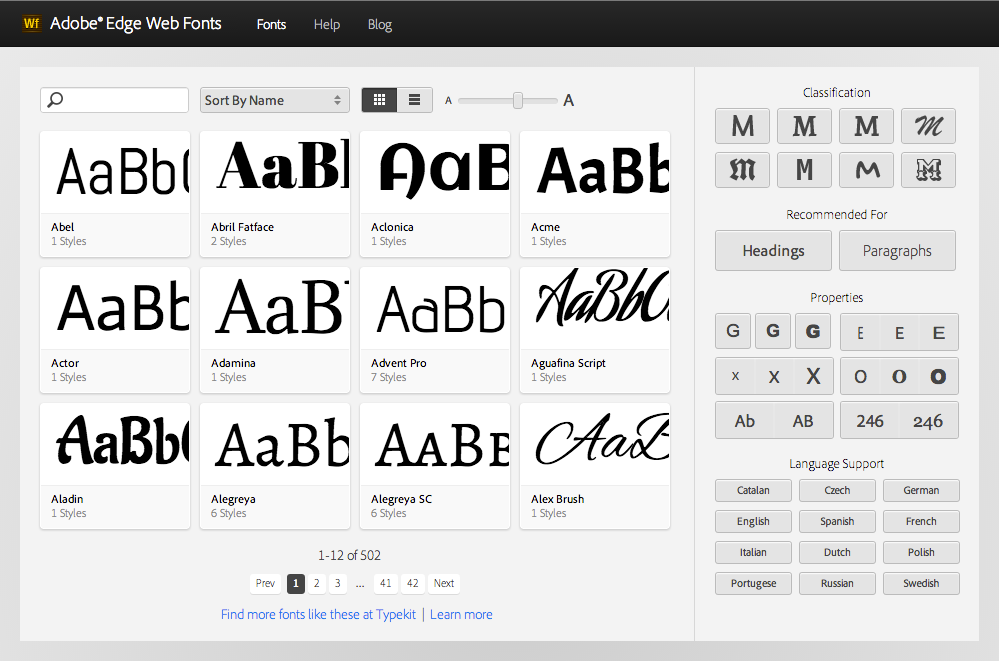Toggle French language support

[x=921, y=521]
